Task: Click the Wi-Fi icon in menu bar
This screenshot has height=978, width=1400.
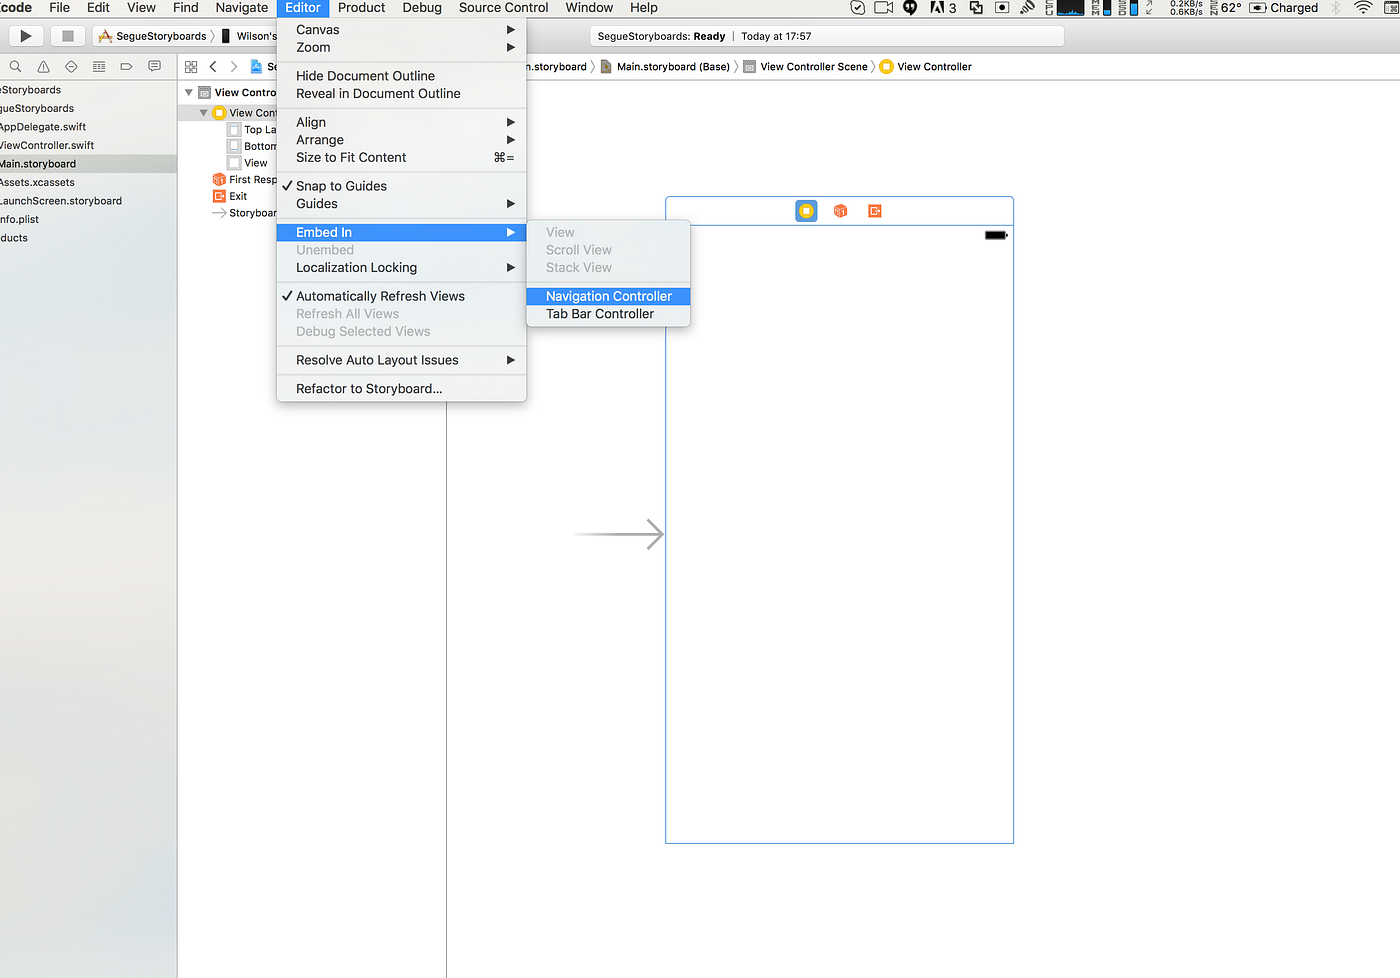Action: [x=1363, y=8]
